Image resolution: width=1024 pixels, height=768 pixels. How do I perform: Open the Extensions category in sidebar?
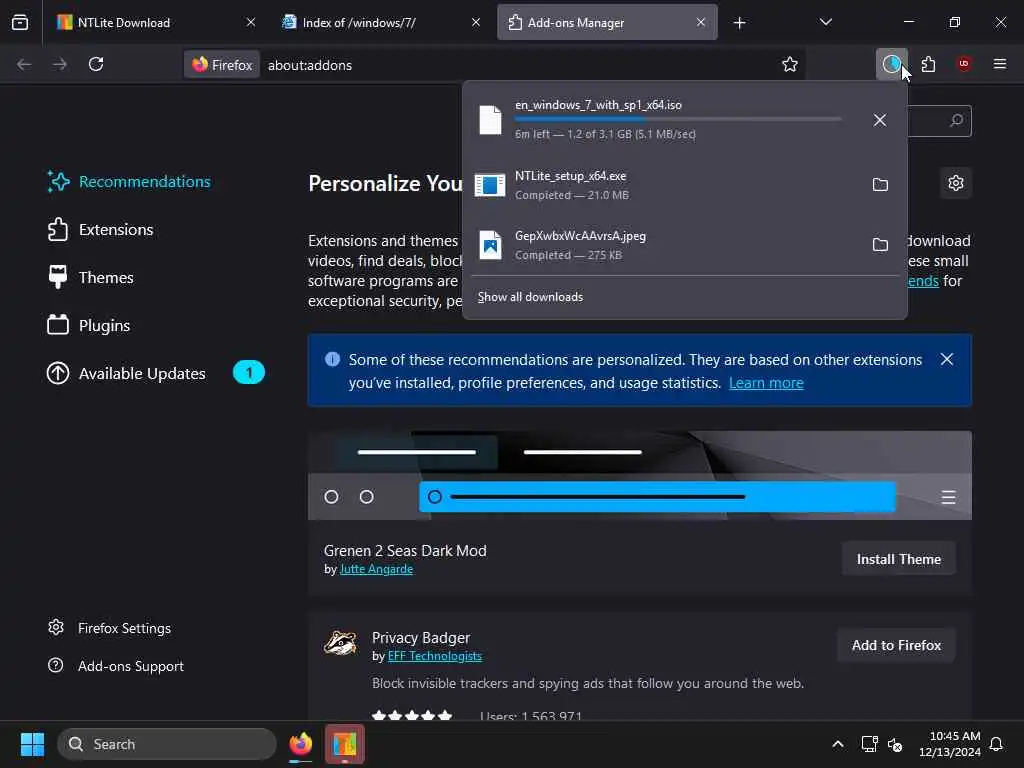100,230
